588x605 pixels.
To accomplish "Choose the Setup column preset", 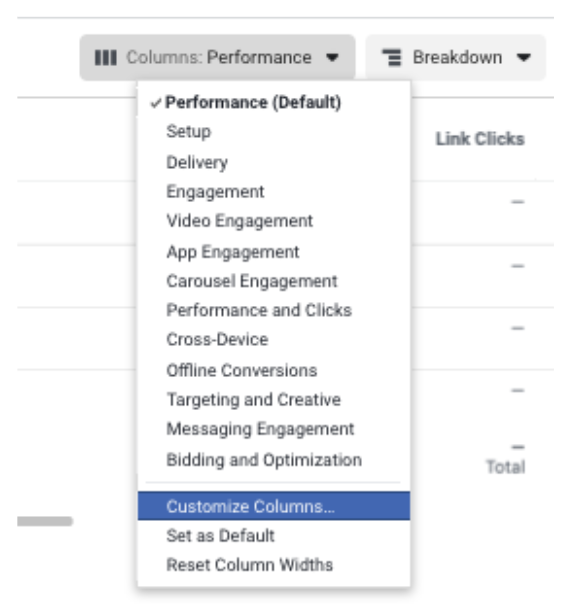I will [274, 132].
